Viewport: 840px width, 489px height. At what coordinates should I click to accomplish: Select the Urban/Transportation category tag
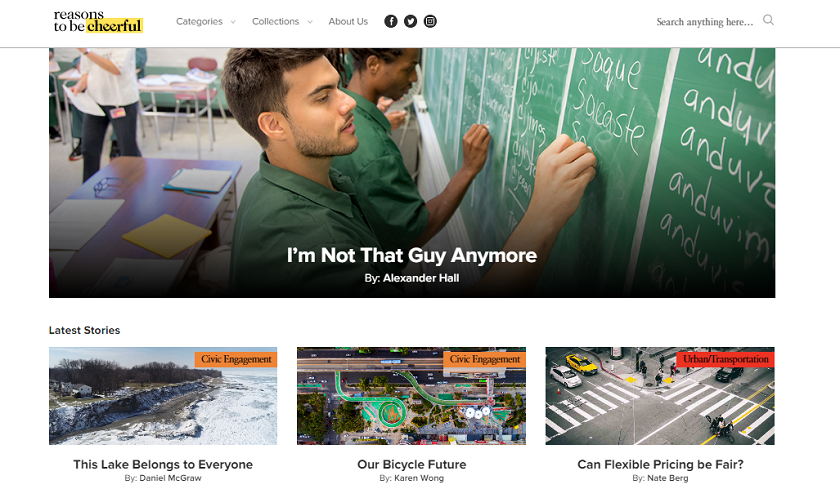click(725, 359)
